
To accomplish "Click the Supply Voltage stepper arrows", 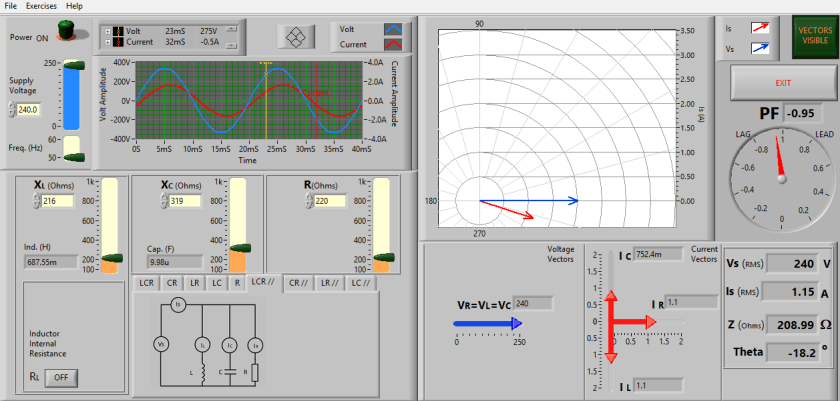I will click(x=12, y=110).
